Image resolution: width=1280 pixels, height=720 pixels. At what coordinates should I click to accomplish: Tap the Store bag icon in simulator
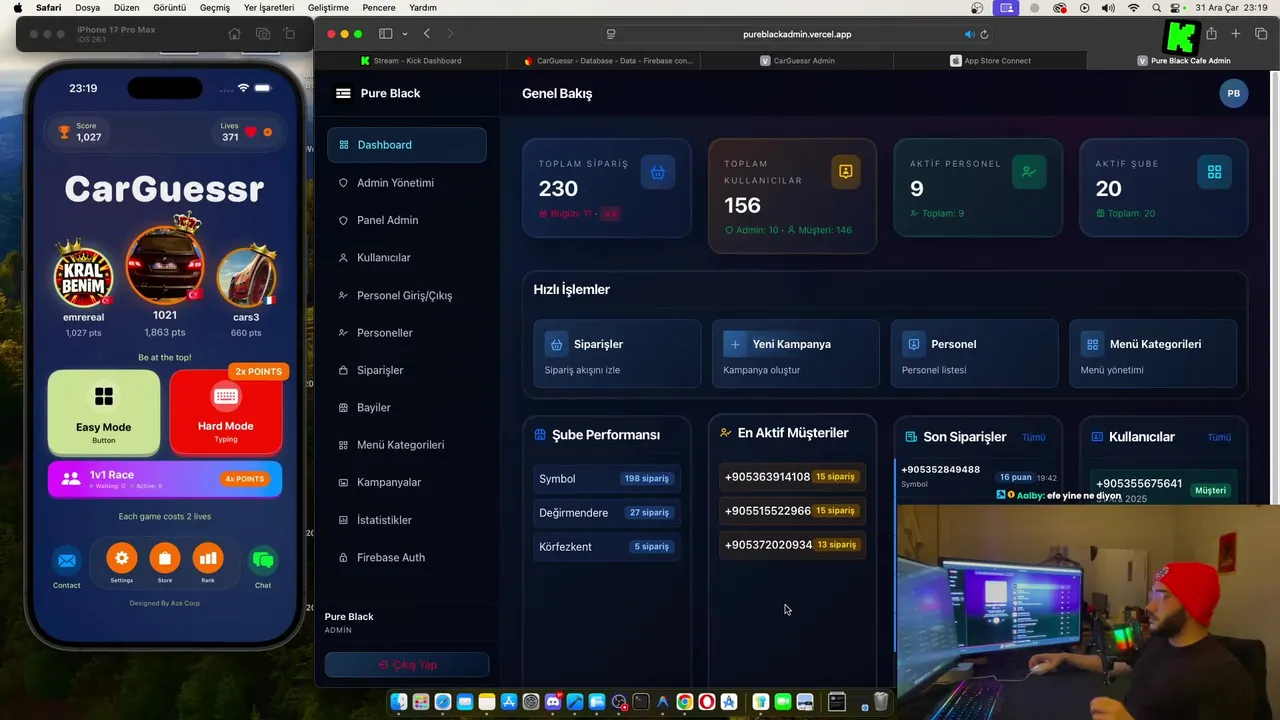click(x=165, y=558)
